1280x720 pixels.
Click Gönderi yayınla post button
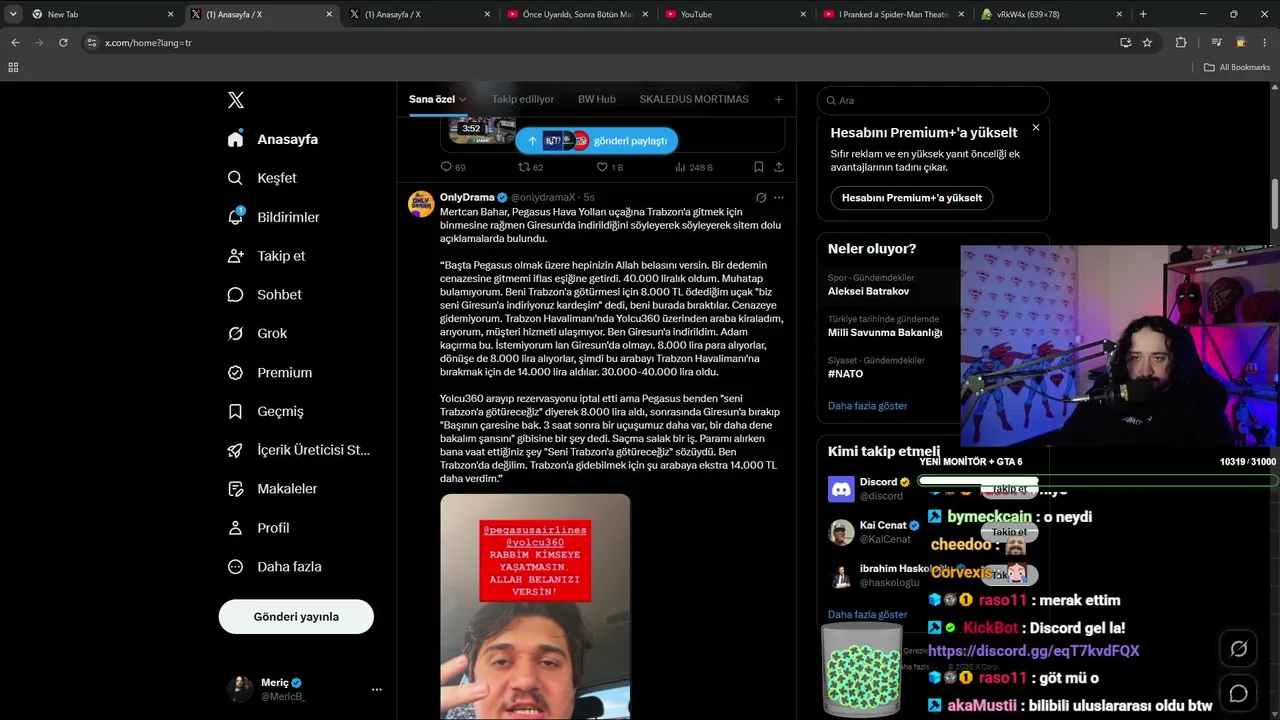click(x=296, y=617)
